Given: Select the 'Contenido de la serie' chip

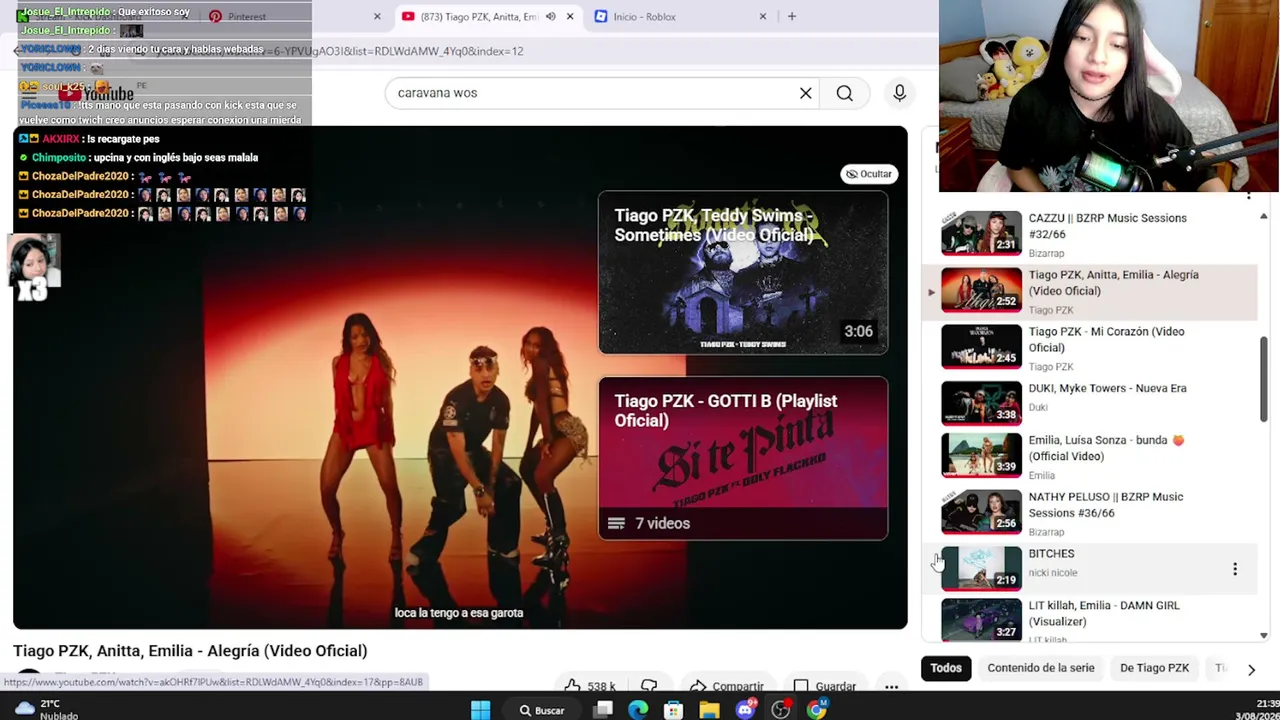Looking at the screenshot, I should click(1041, 668).
